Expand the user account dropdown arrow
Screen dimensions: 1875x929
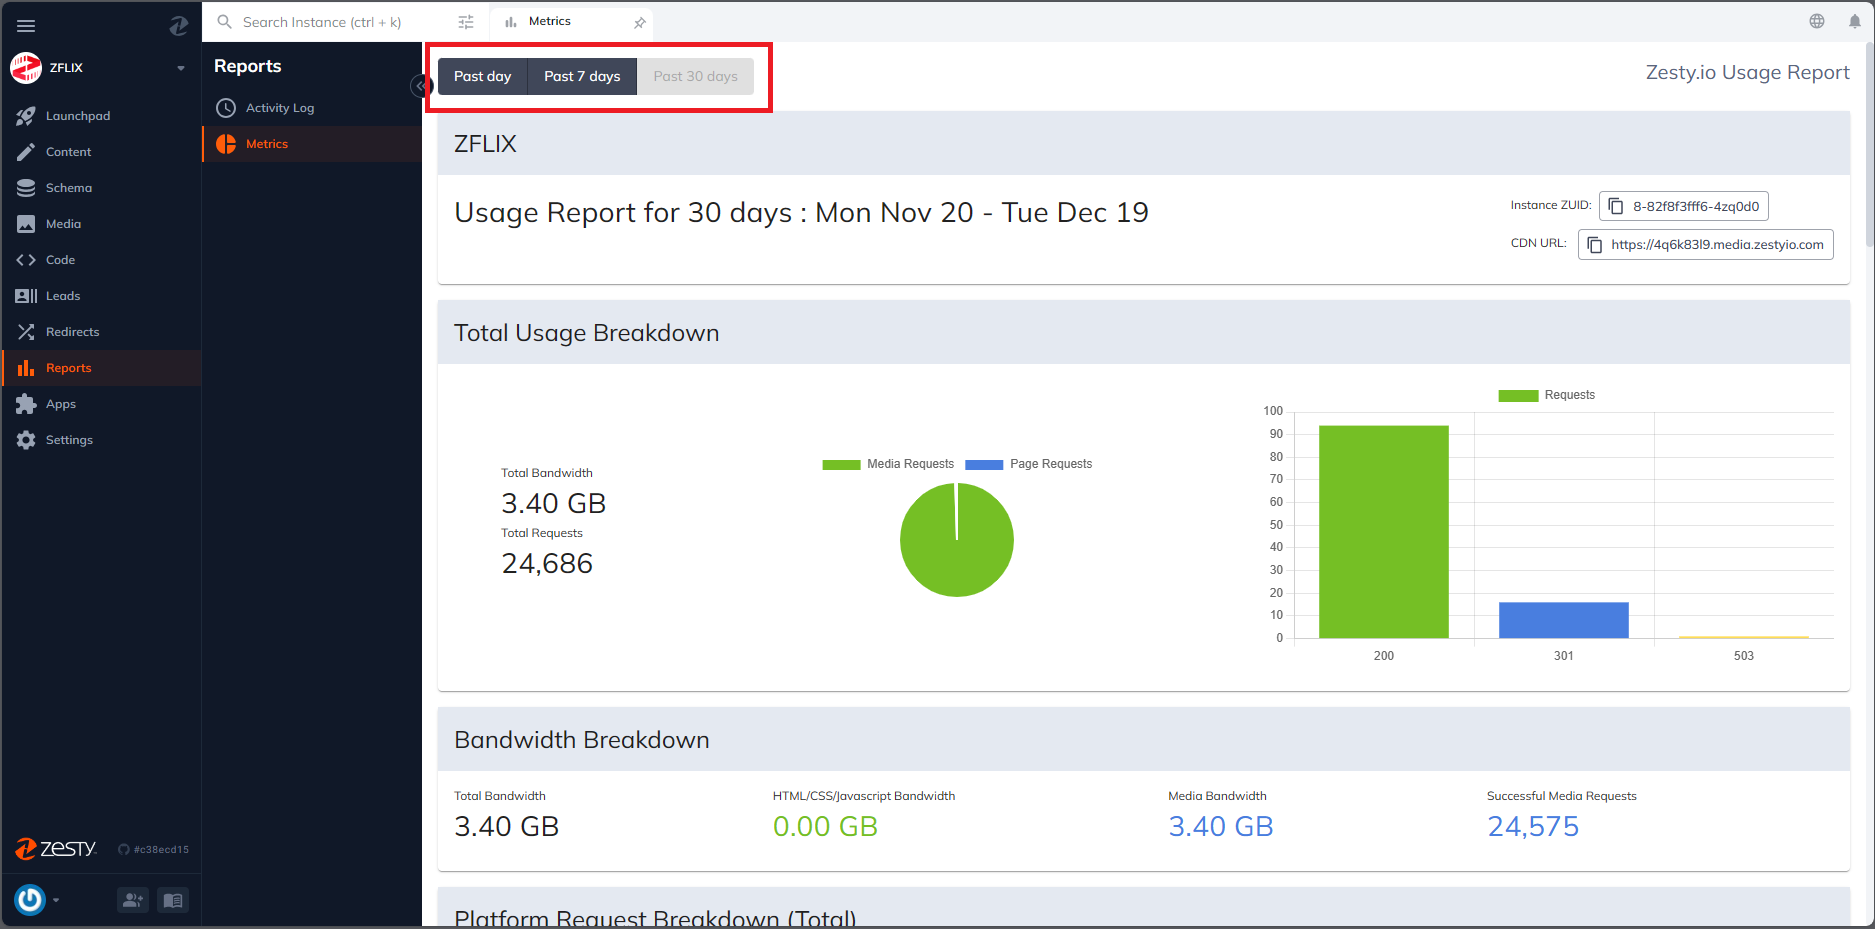point(56,900)
